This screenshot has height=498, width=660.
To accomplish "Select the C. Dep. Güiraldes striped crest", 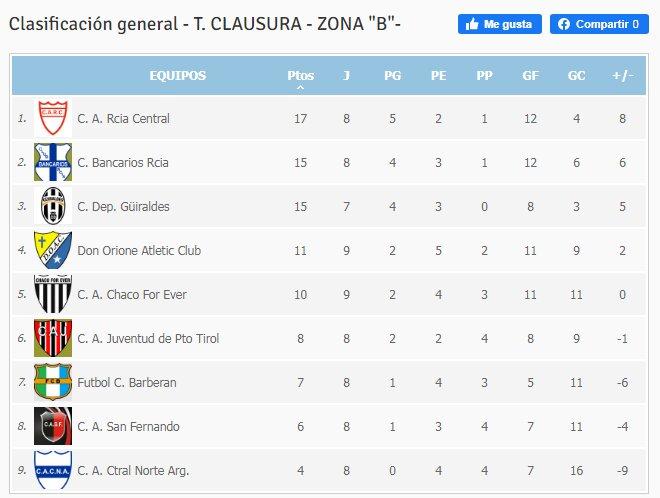I will 53,206.
